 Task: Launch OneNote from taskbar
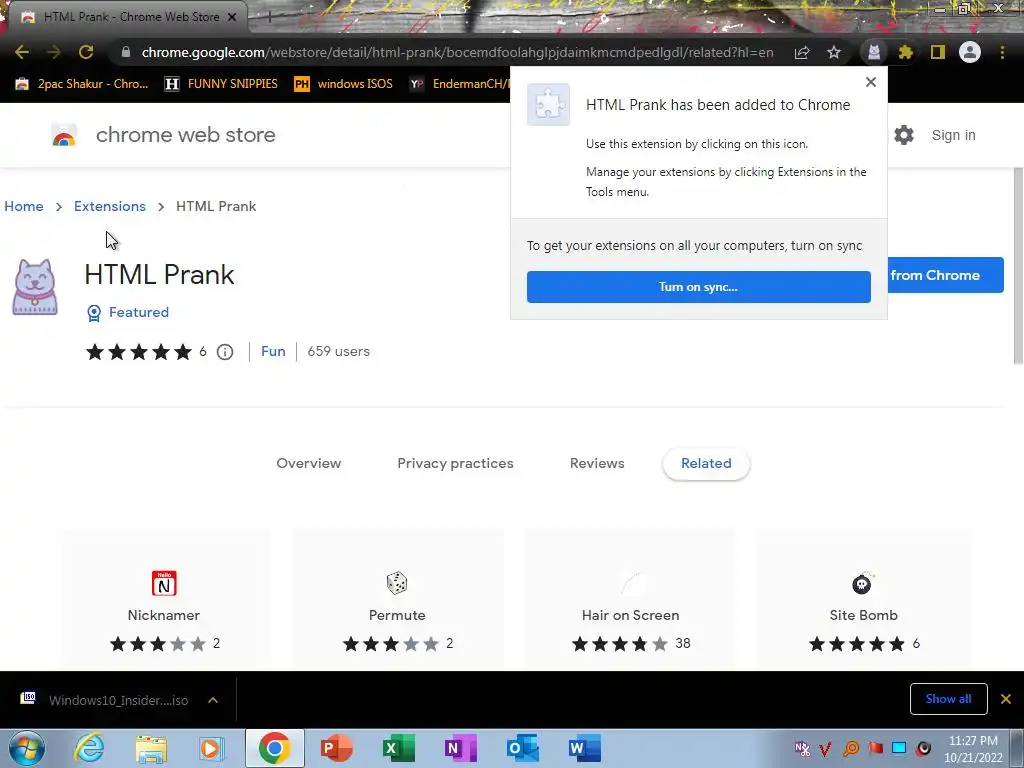[x=460, y=748]
